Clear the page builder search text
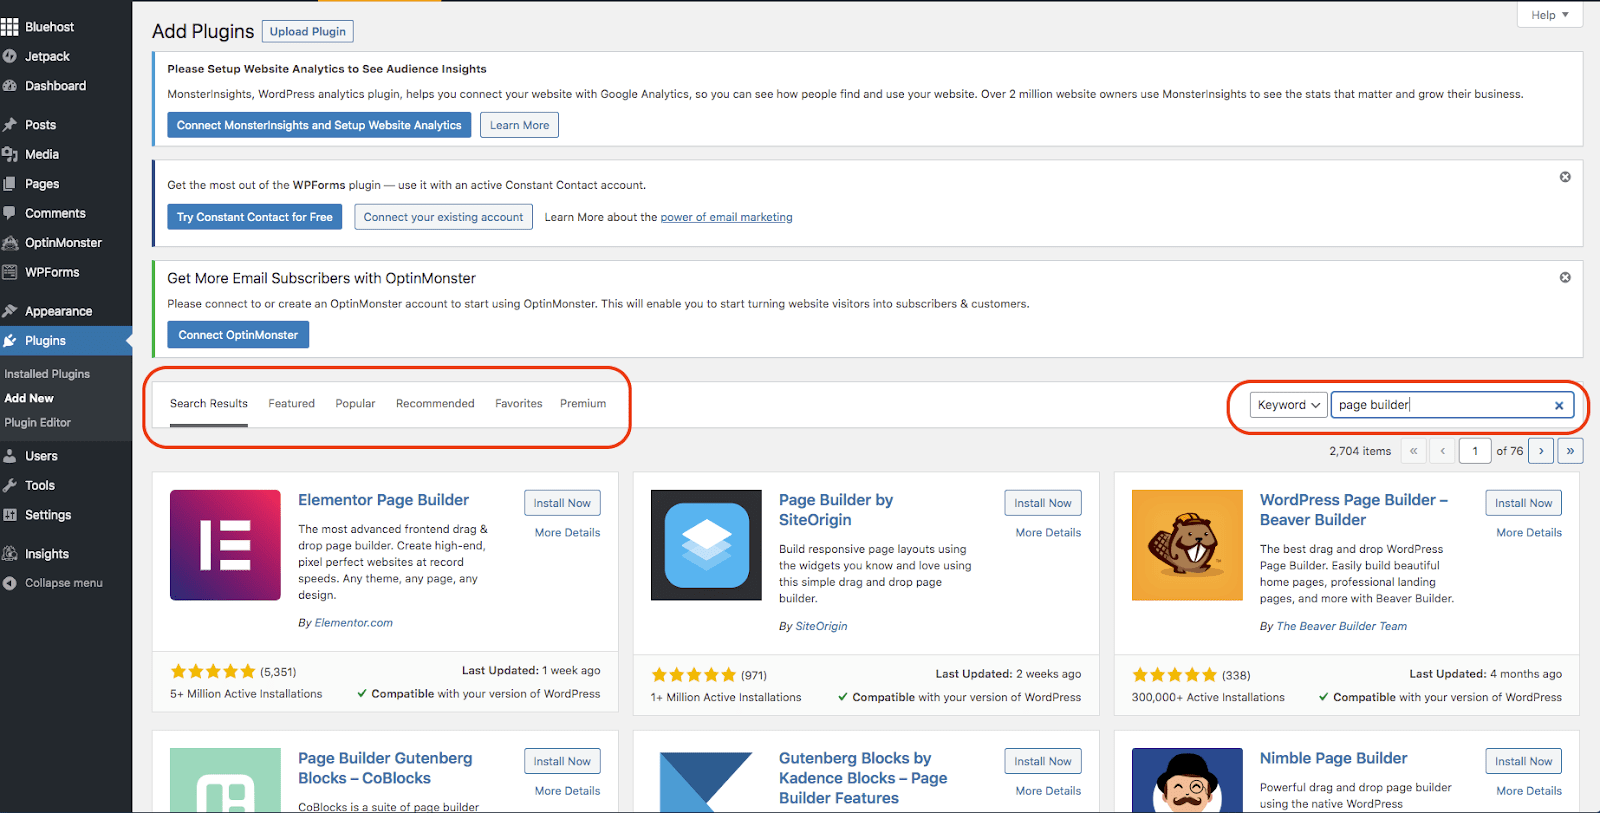Screen dimensions: 1600x813 [x=1559, y=405]
